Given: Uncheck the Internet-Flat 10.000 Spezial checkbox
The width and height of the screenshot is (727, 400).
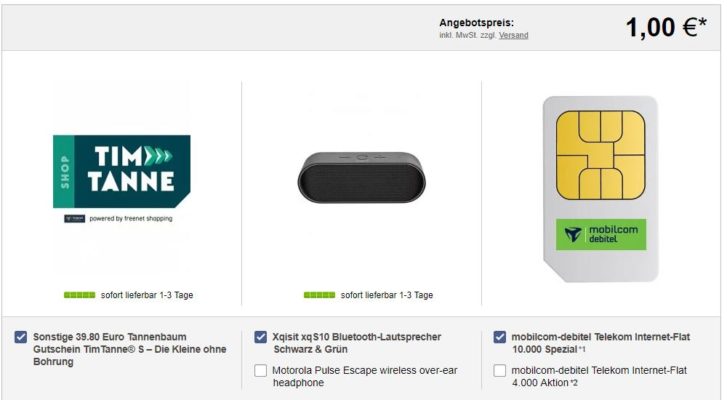Looking at the screenshot, I should 500,337.
